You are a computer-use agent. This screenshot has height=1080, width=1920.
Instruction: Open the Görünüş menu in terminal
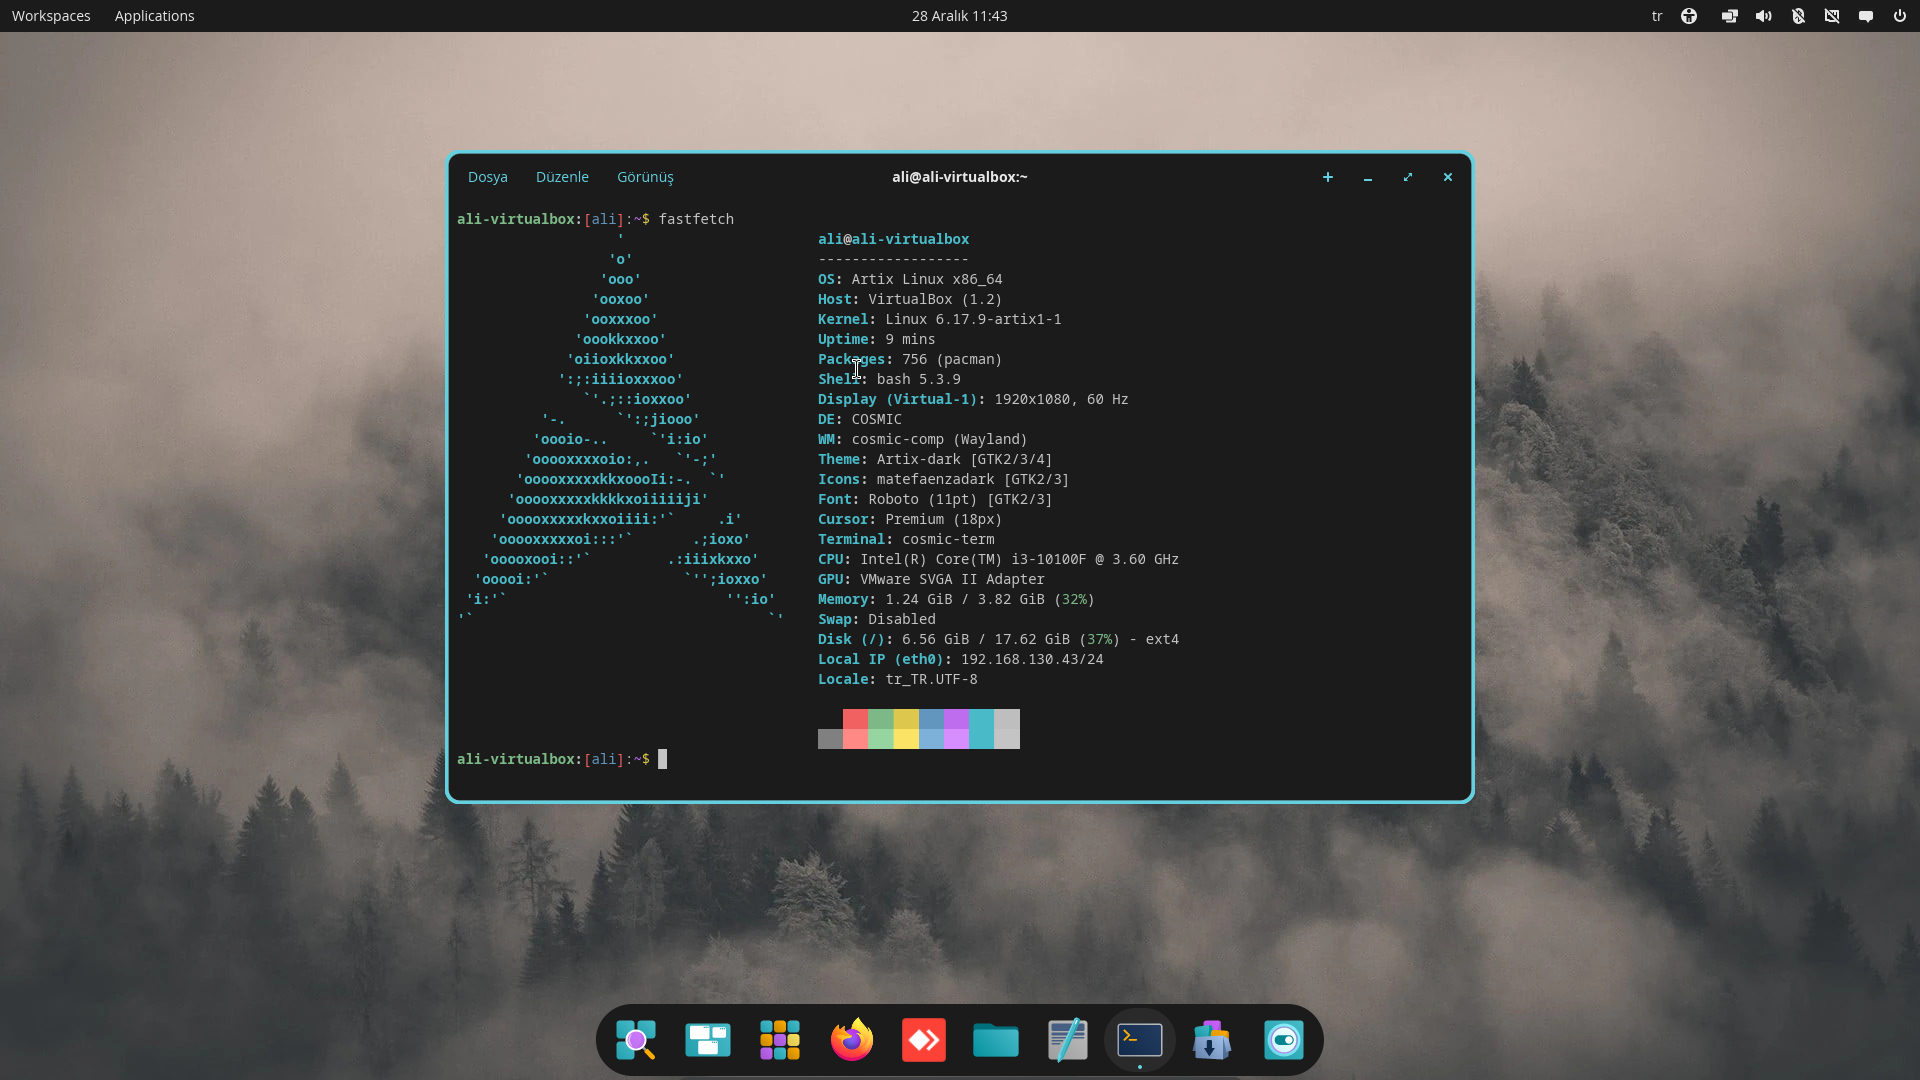click(645, 177)
